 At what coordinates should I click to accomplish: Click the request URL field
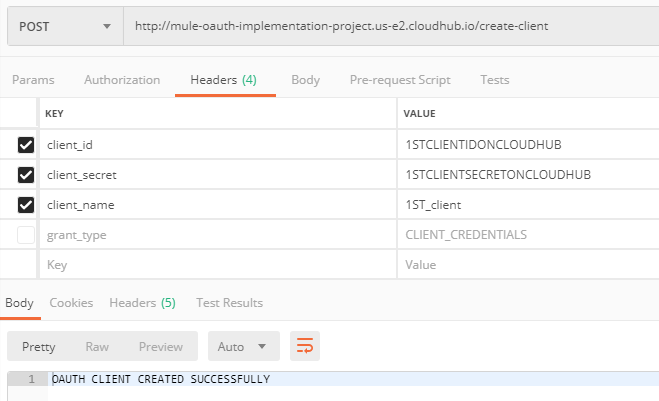click(x=390, y=25)
